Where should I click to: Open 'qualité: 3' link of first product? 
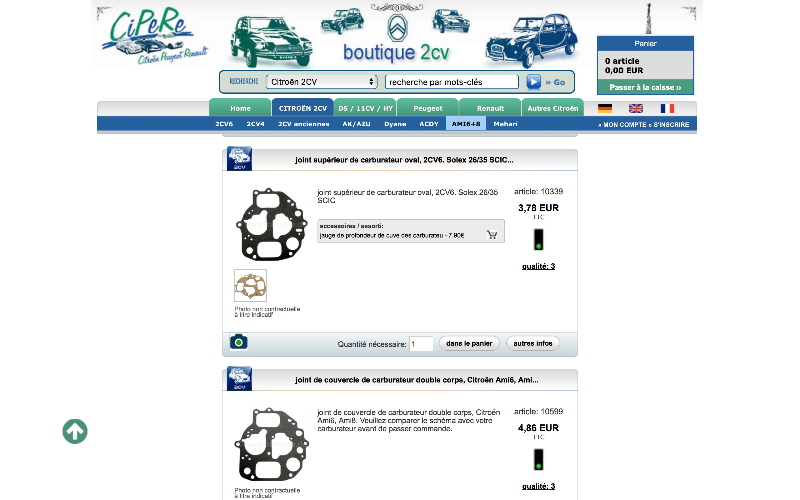538,266
